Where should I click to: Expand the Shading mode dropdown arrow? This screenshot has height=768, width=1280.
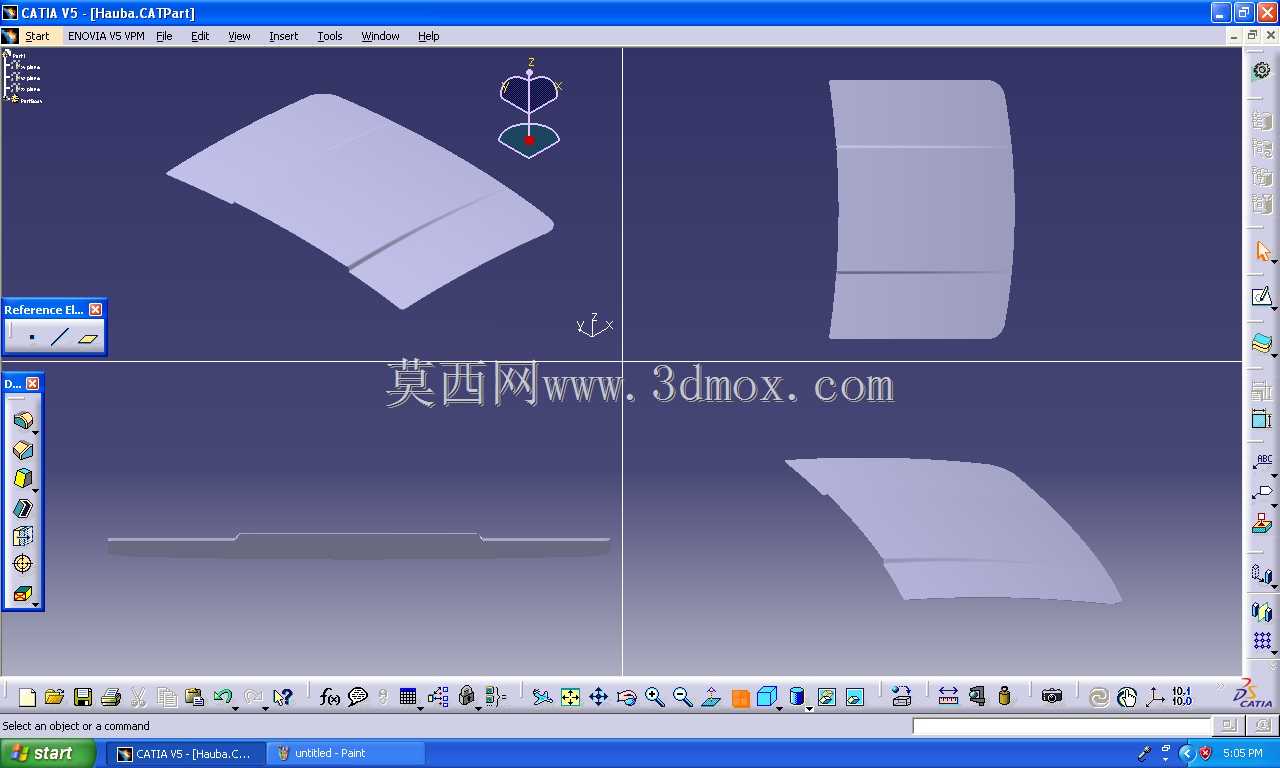(808, 707)
